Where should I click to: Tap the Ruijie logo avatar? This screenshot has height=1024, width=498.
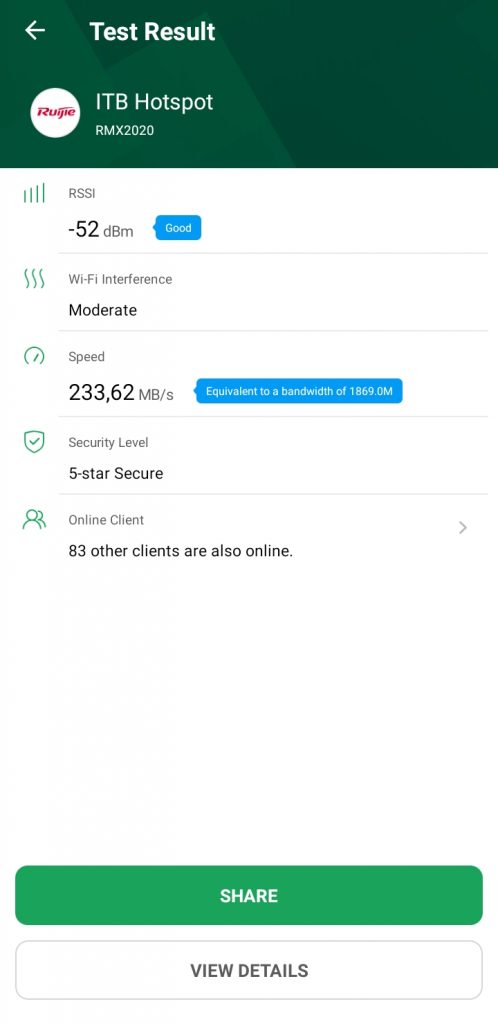55,113
